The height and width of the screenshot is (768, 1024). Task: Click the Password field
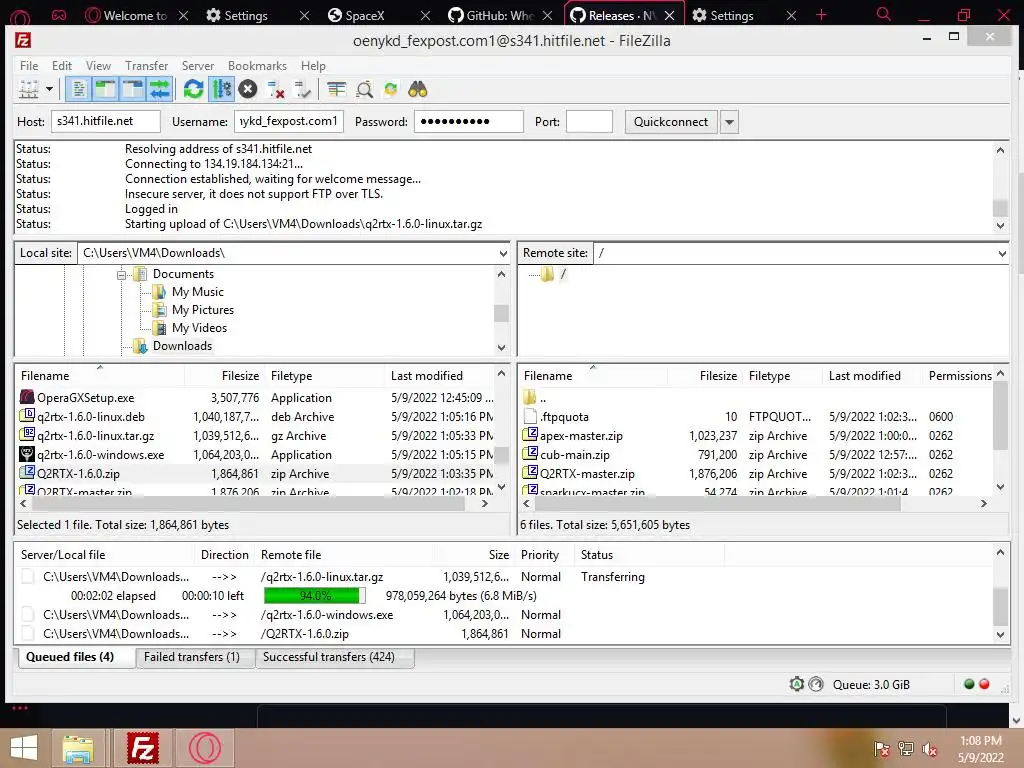(x=469, y=121)
